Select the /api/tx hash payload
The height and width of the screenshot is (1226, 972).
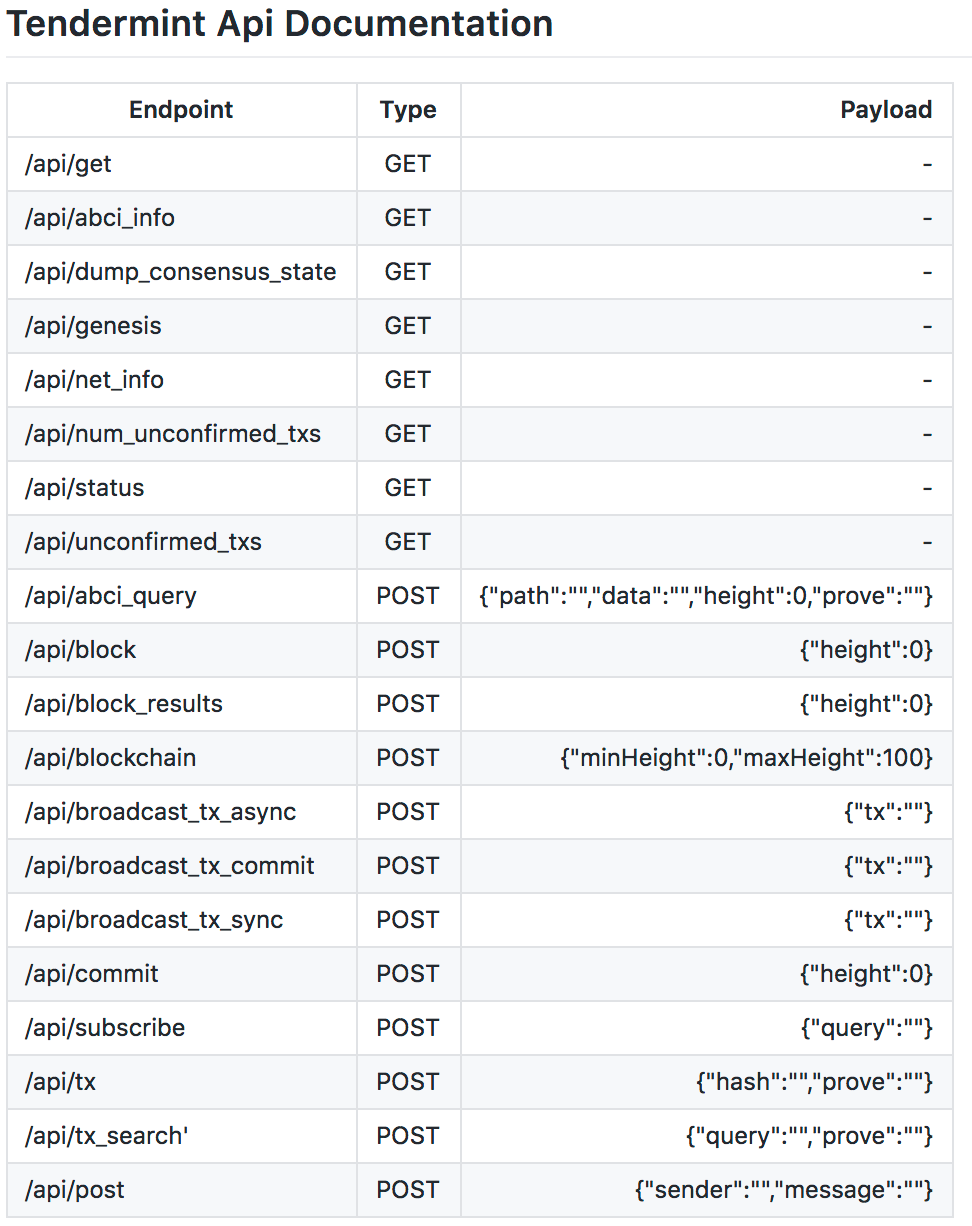coord(814,1082)
